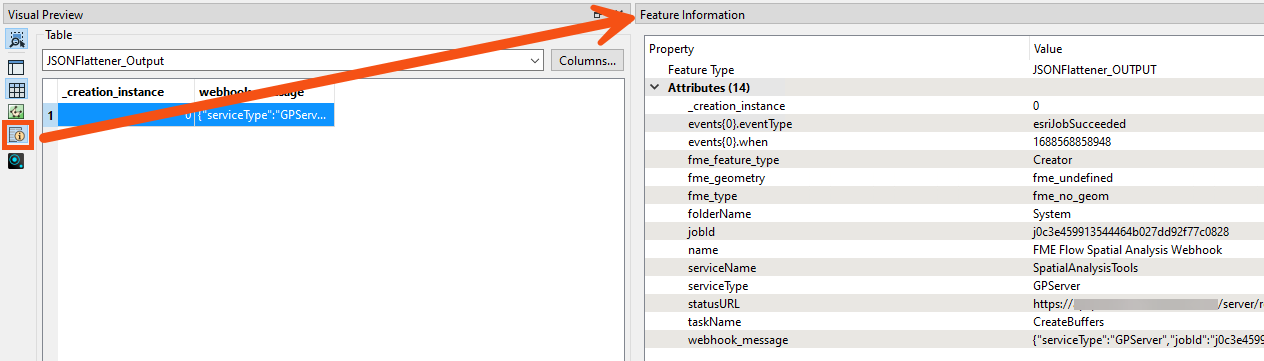Toggle the table view icon
The image size is (1264, 361).
[17, 90]
